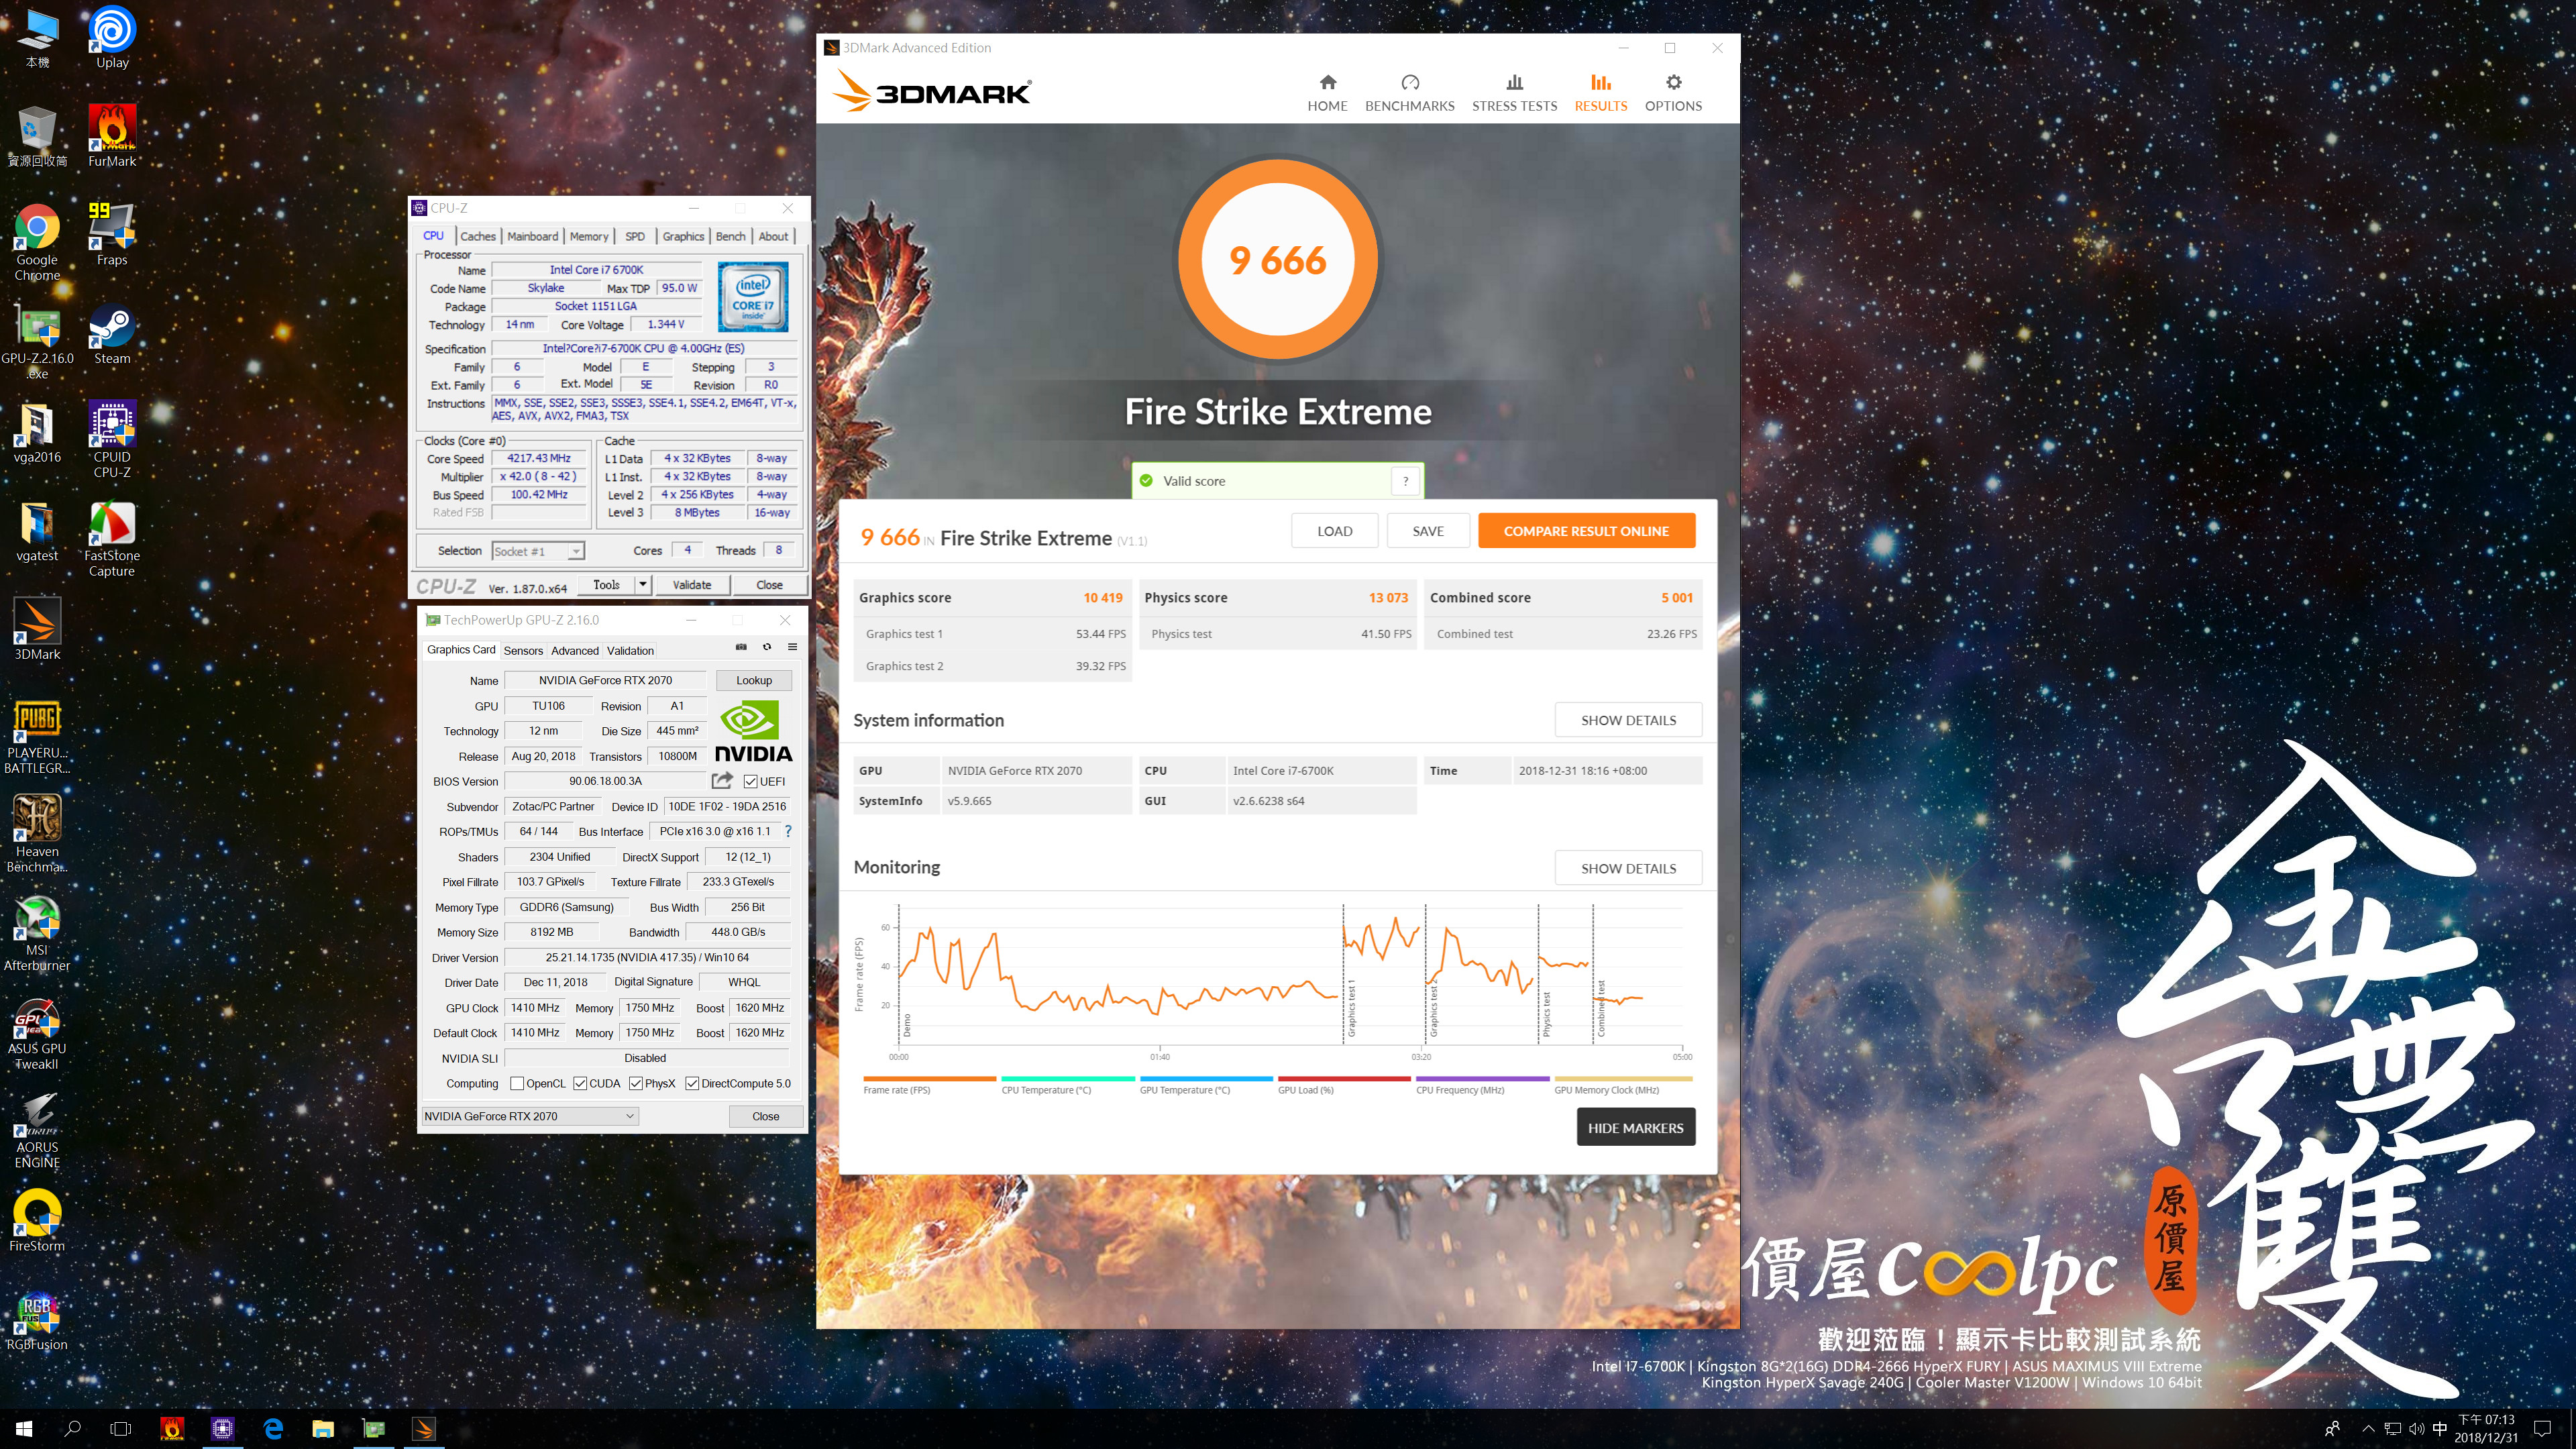
Task: Click the Frame rate (FPS) legend color bar
Action: click(x=929, y=1078)
